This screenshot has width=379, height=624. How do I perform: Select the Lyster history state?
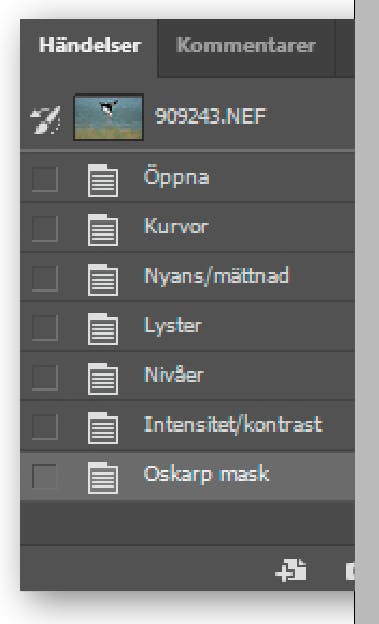[187, 326]
